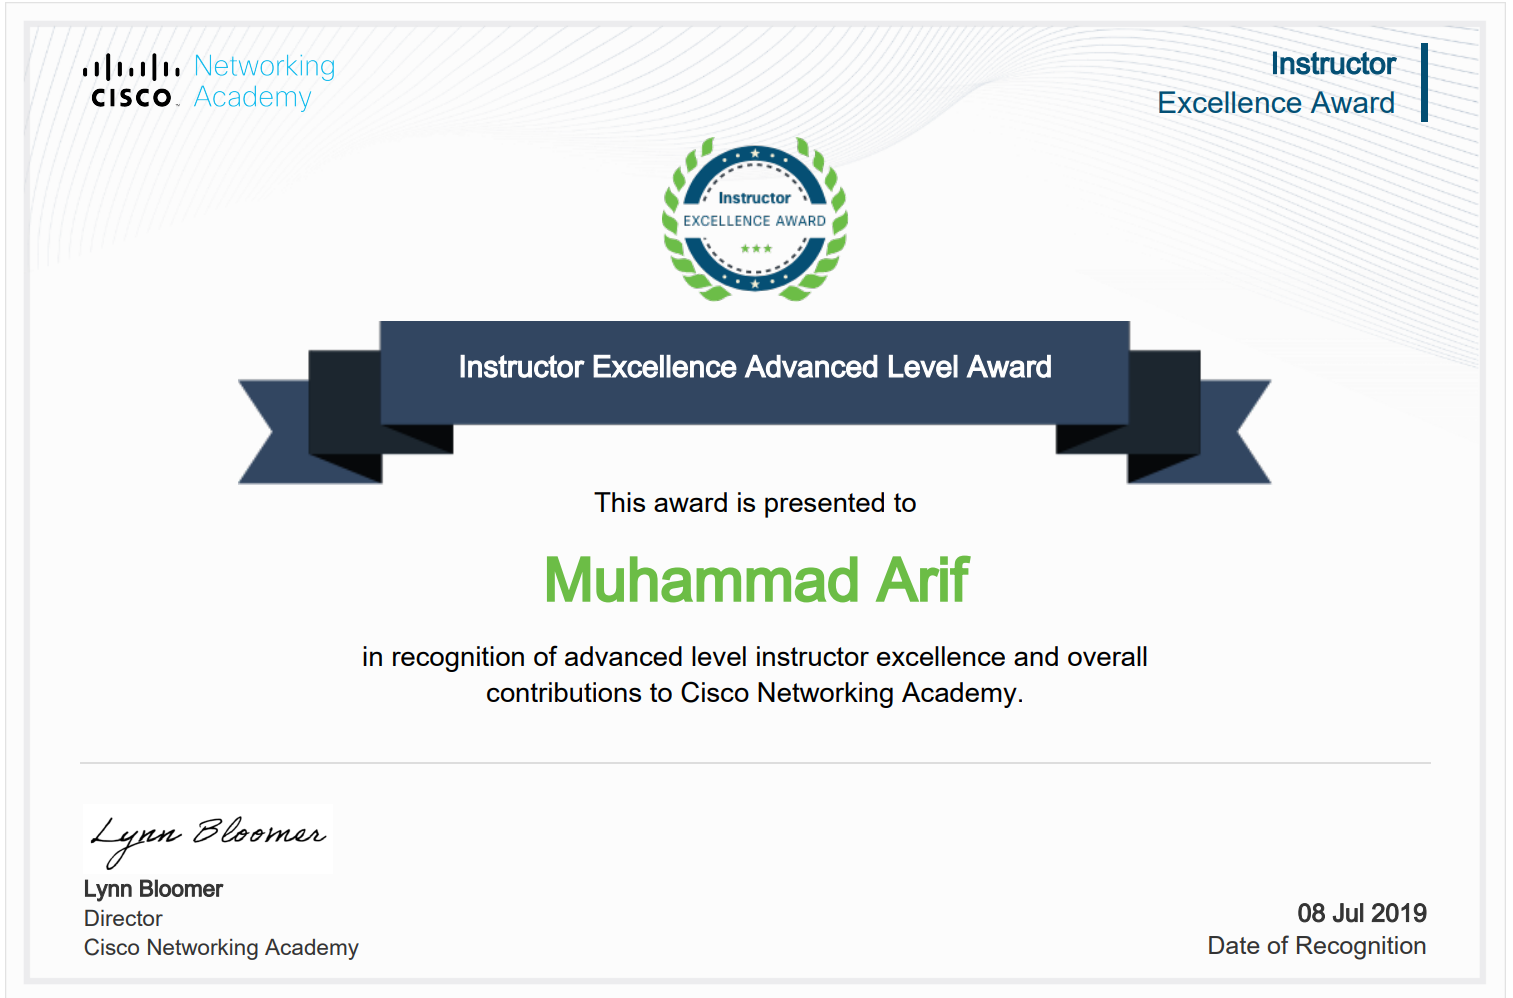The height and width of the screenshot is (998, 1513).
Task: Click 'This award is presented to' line
Action: (x=755, y=502)
